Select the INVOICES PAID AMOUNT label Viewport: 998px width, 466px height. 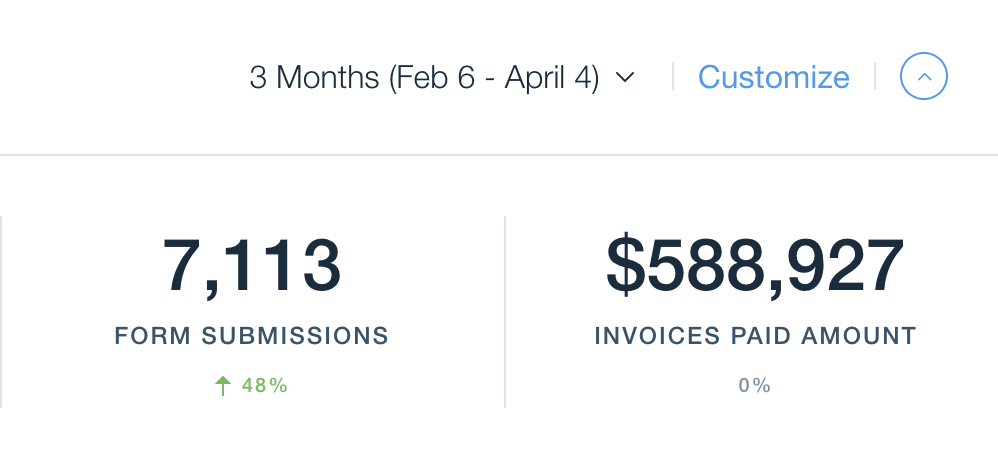point(755,336)
